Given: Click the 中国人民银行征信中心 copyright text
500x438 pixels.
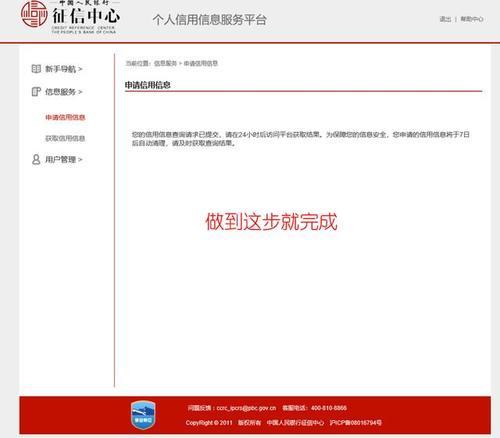Looking at the screenshot, I should 295,423.
